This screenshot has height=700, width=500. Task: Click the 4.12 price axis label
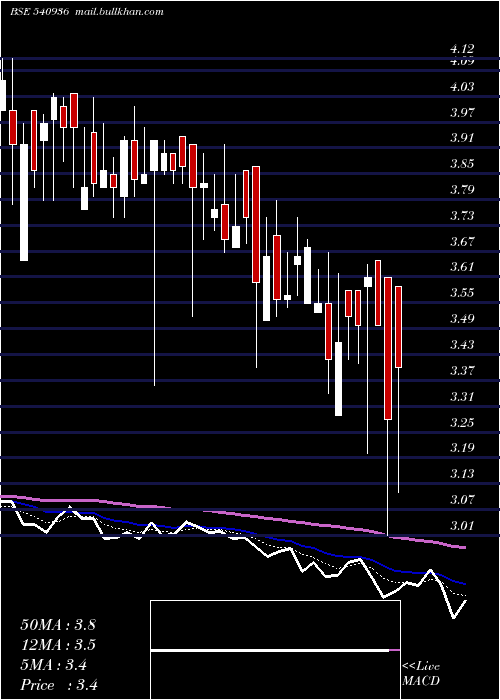462,49
